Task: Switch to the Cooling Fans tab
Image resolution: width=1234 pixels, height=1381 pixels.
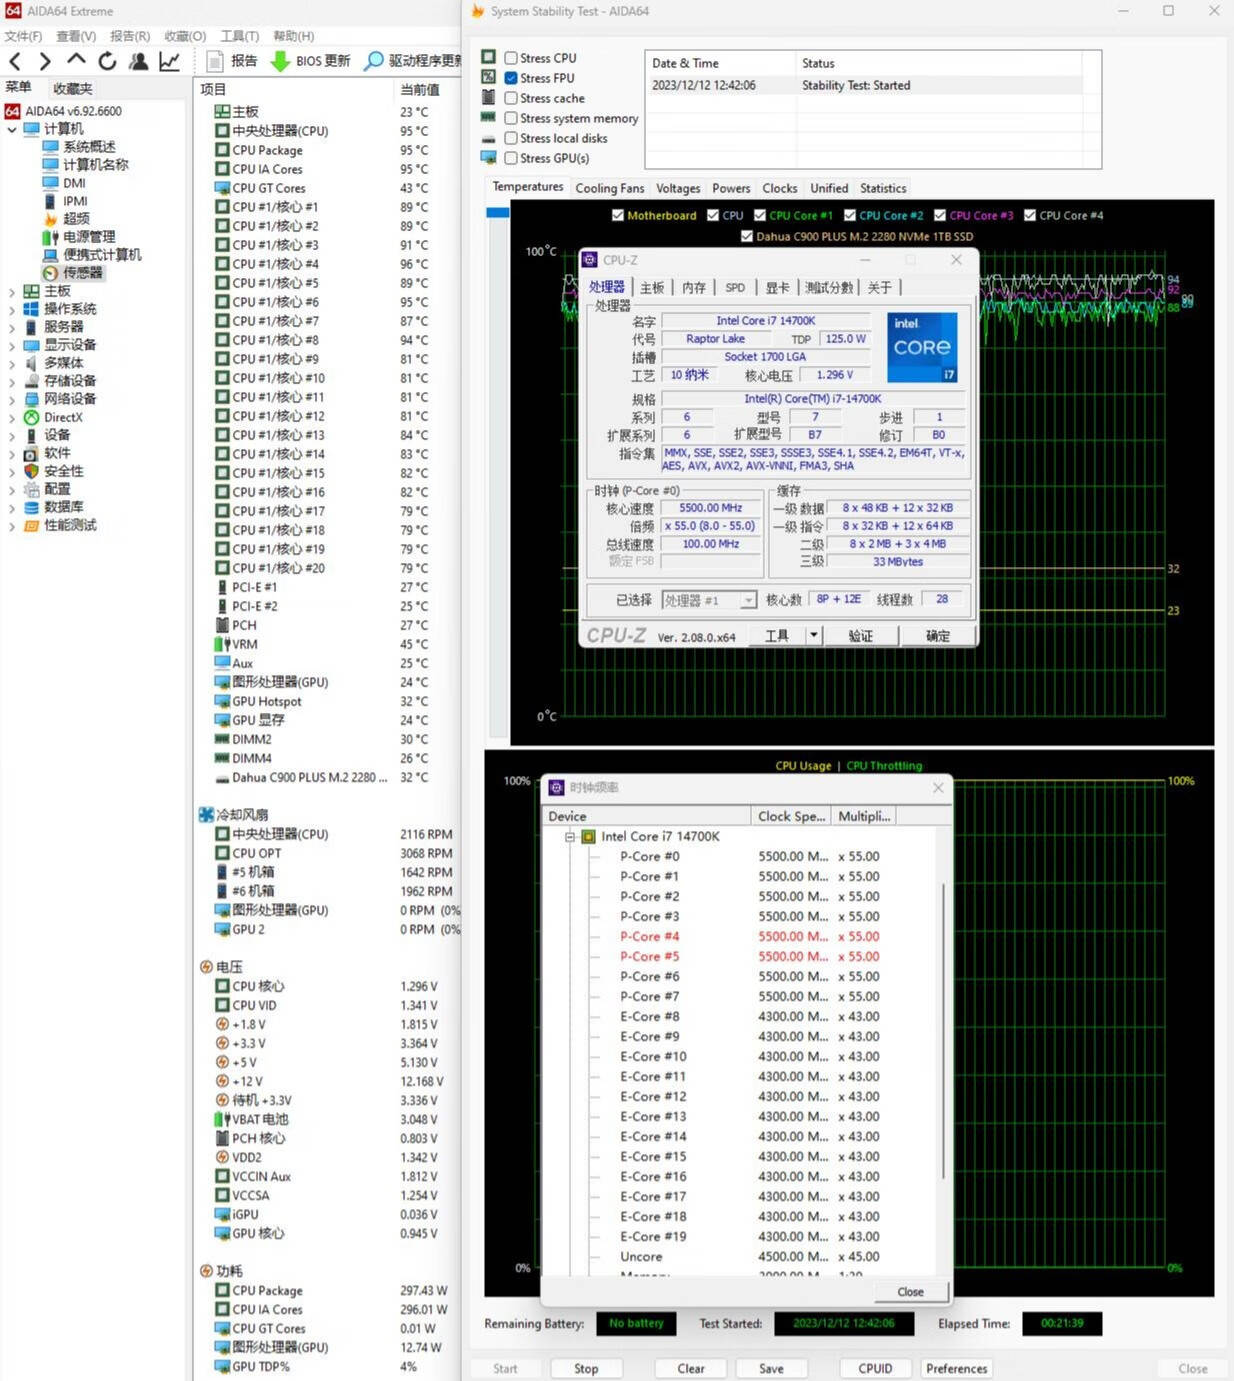Action: point(610,188)
